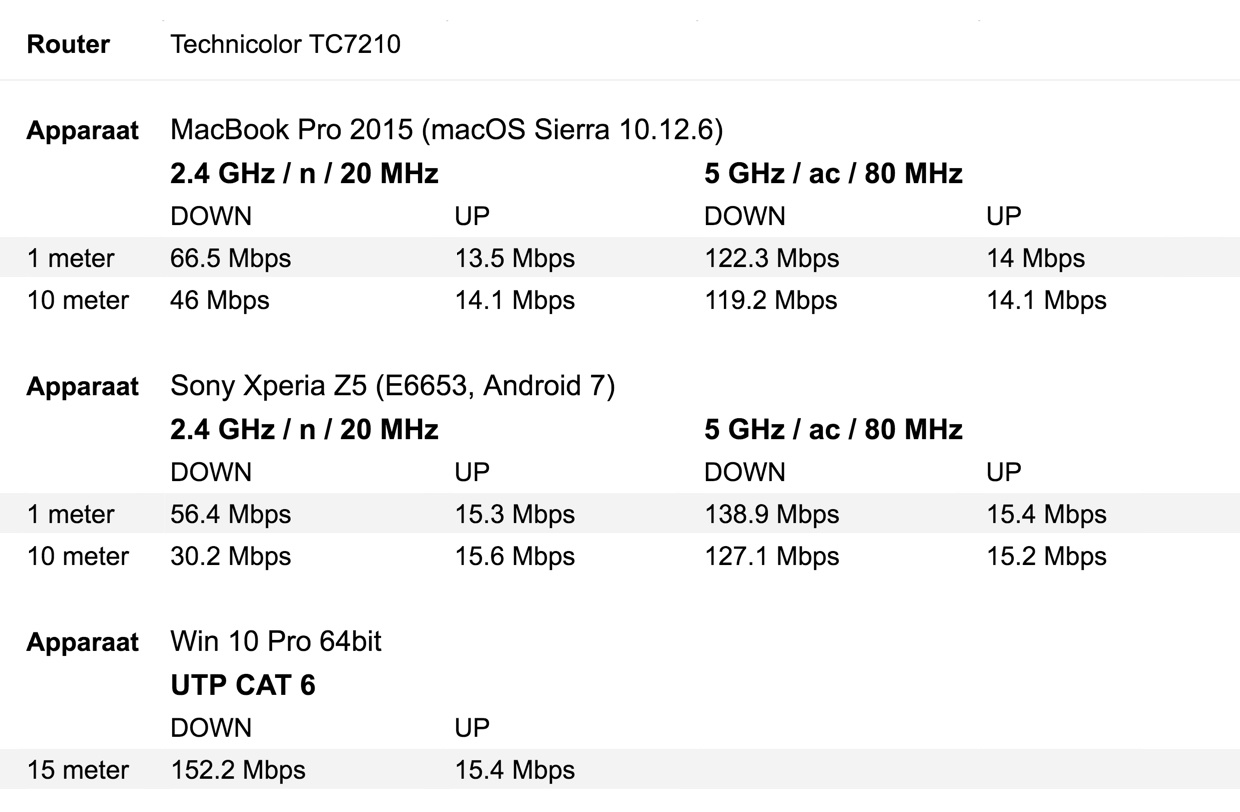The height and width of the screenshot is (812, 1240).
Task: Click the 127.1 Mbps value
Action: pos(772,556)
